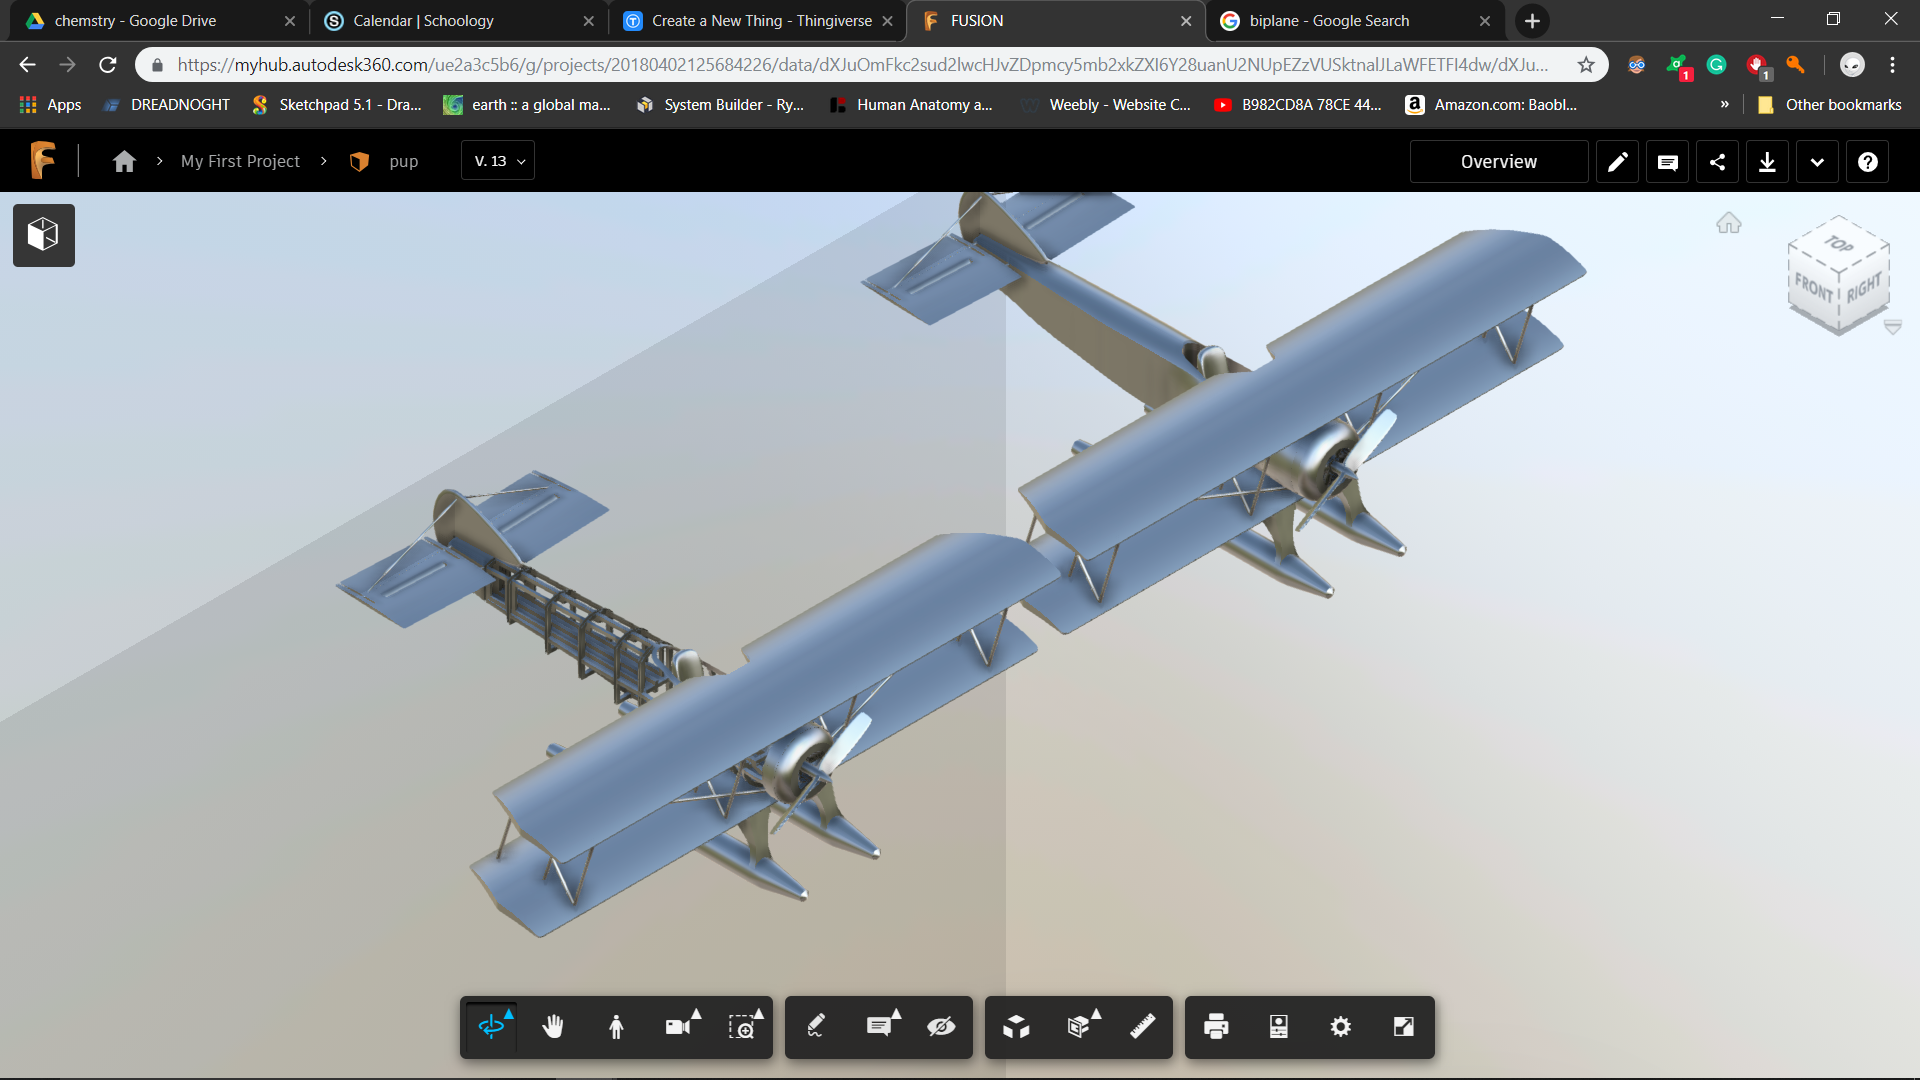
Task: Select the Zoom window tool
Action: click(x=743, y=1026)
